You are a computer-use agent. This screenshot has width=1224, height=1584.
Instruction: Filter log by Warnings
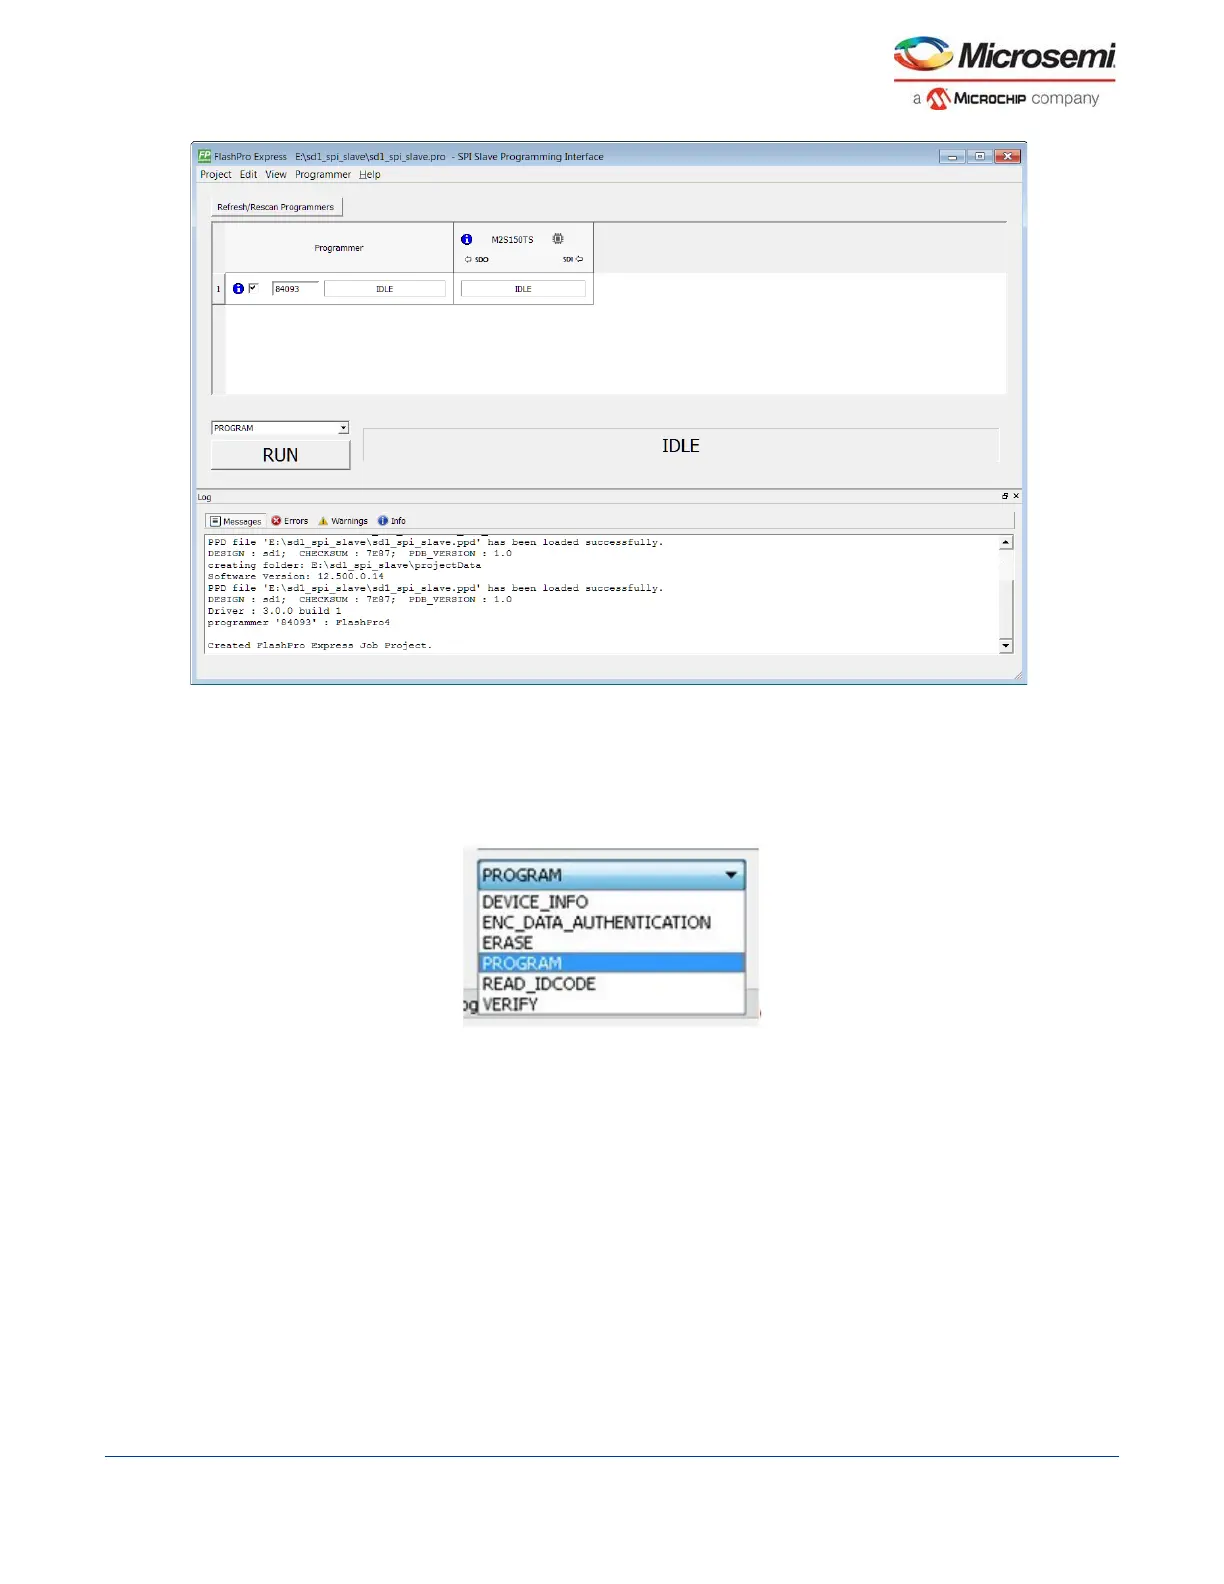tap(343, 521)
